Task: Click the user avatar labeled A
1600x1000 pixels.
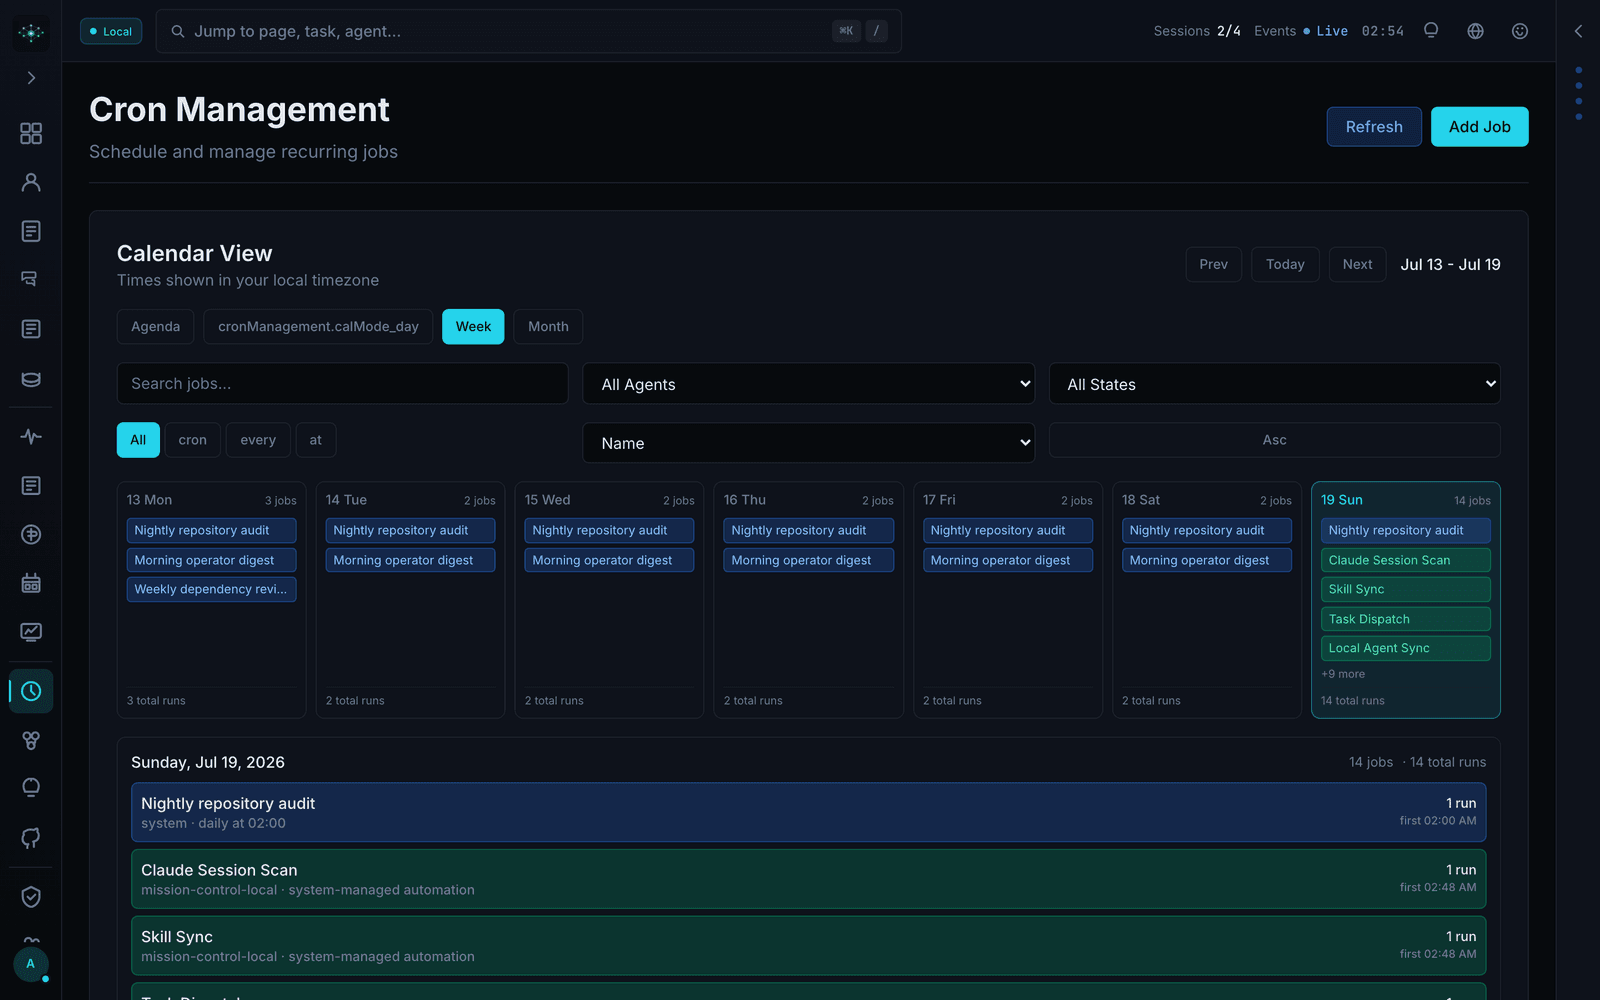Action: [30, 964]
